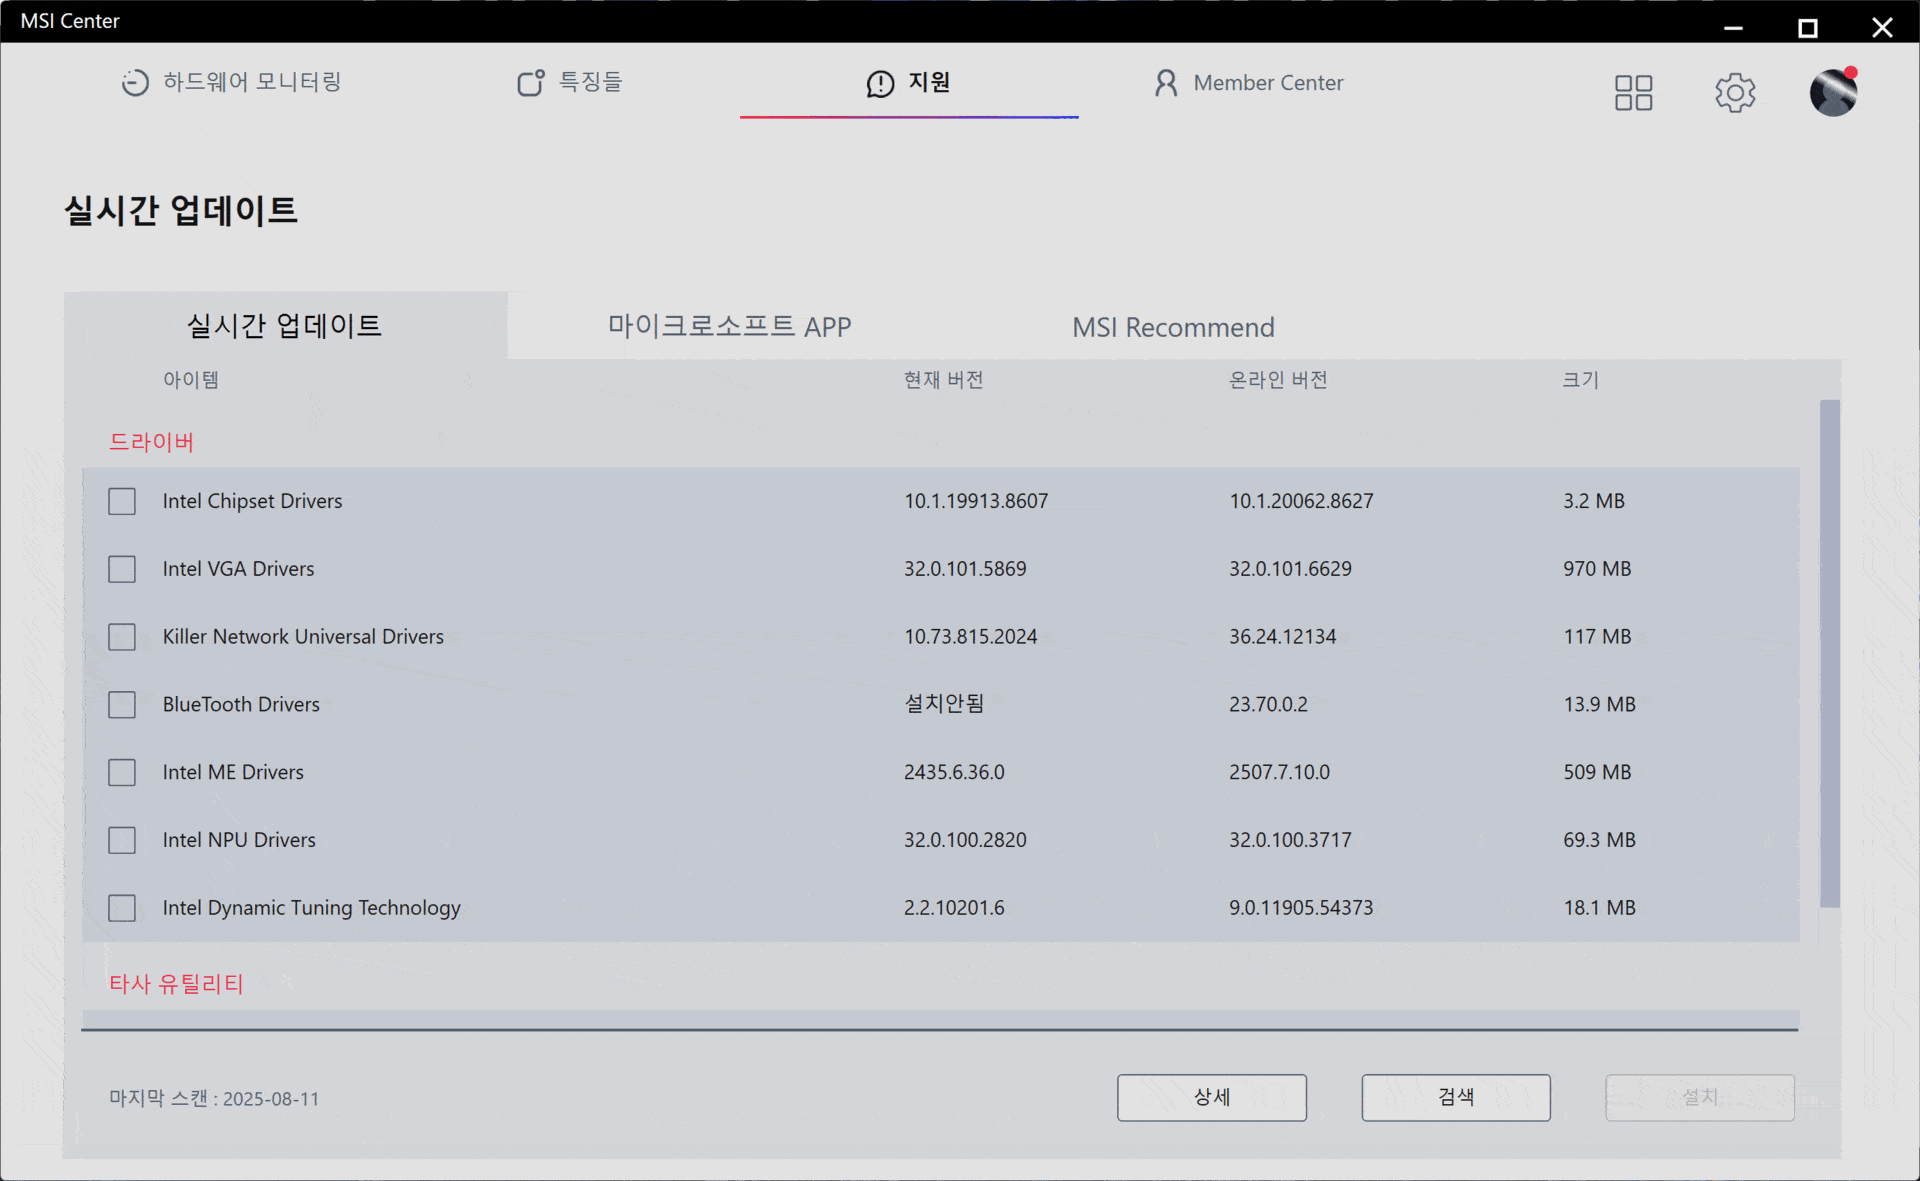Screen dimensions: 1920x1181
Task: Click the 크기 column header
Action: [x=1581, y=380]
